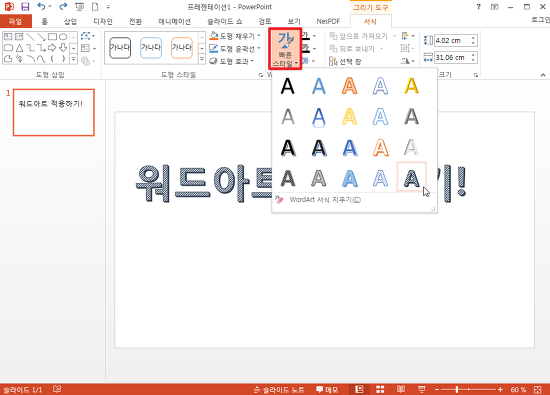Apply the black outline 가나다 shape style
550x395 pixels.
[120, 48]
